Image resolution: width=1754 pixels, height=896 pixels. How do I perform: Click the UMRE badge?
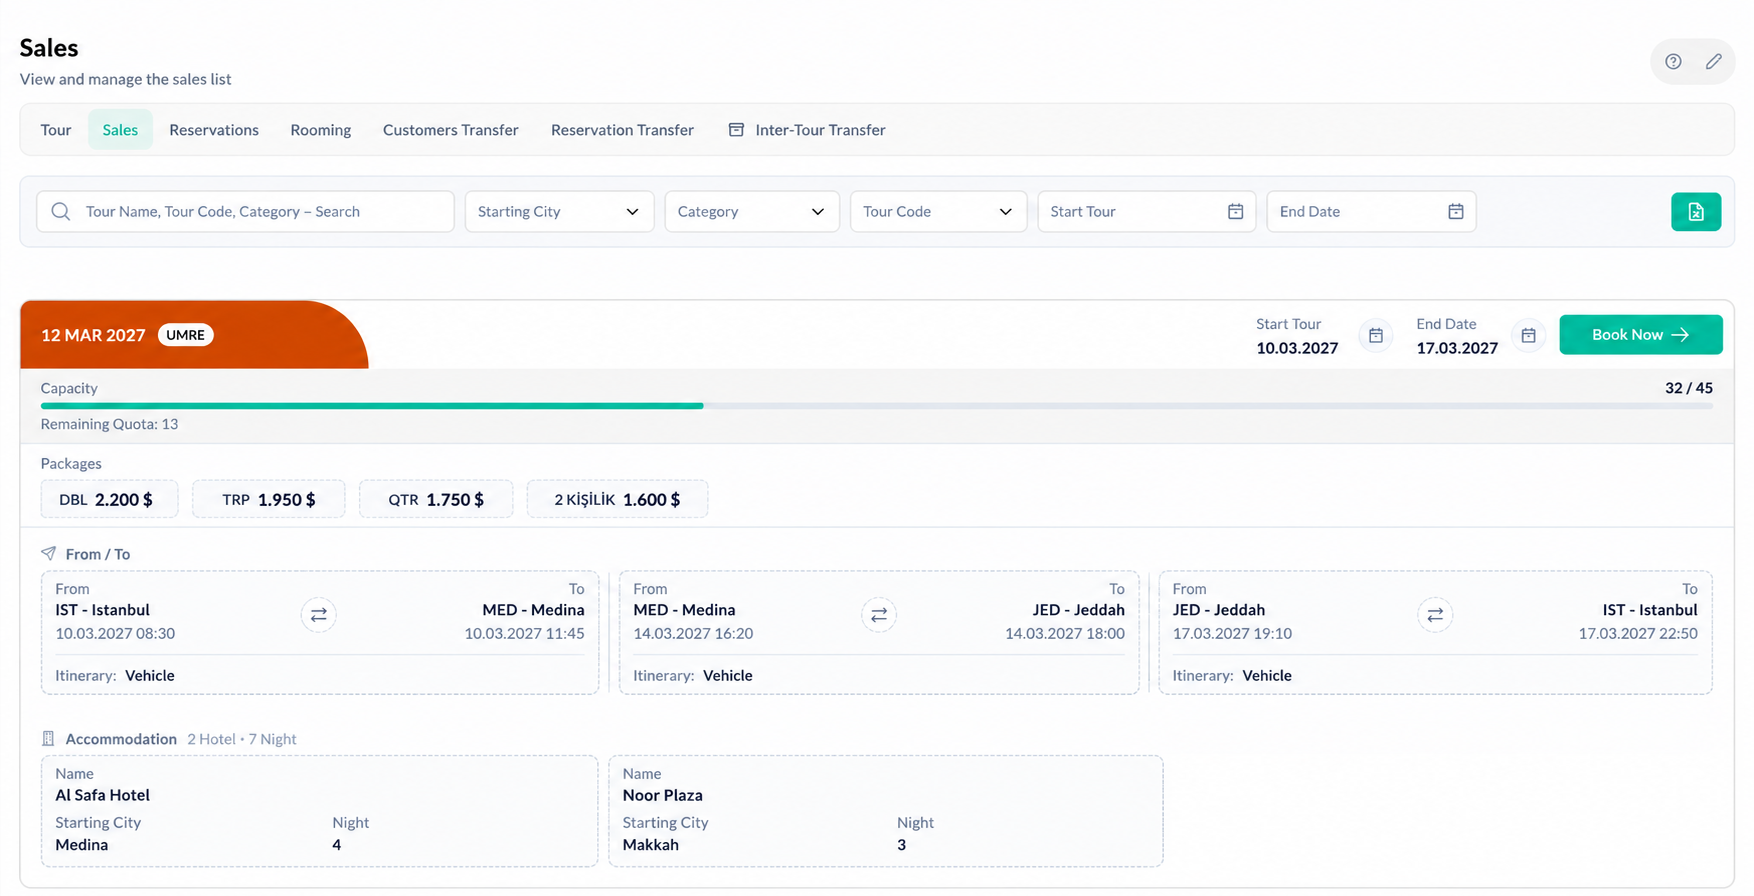tap(186, 335)
